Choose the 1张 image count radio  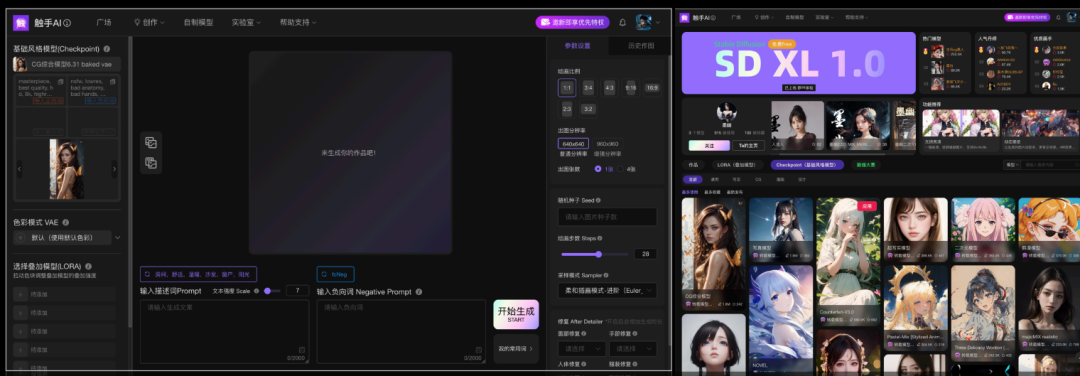[x=598, y=169]
